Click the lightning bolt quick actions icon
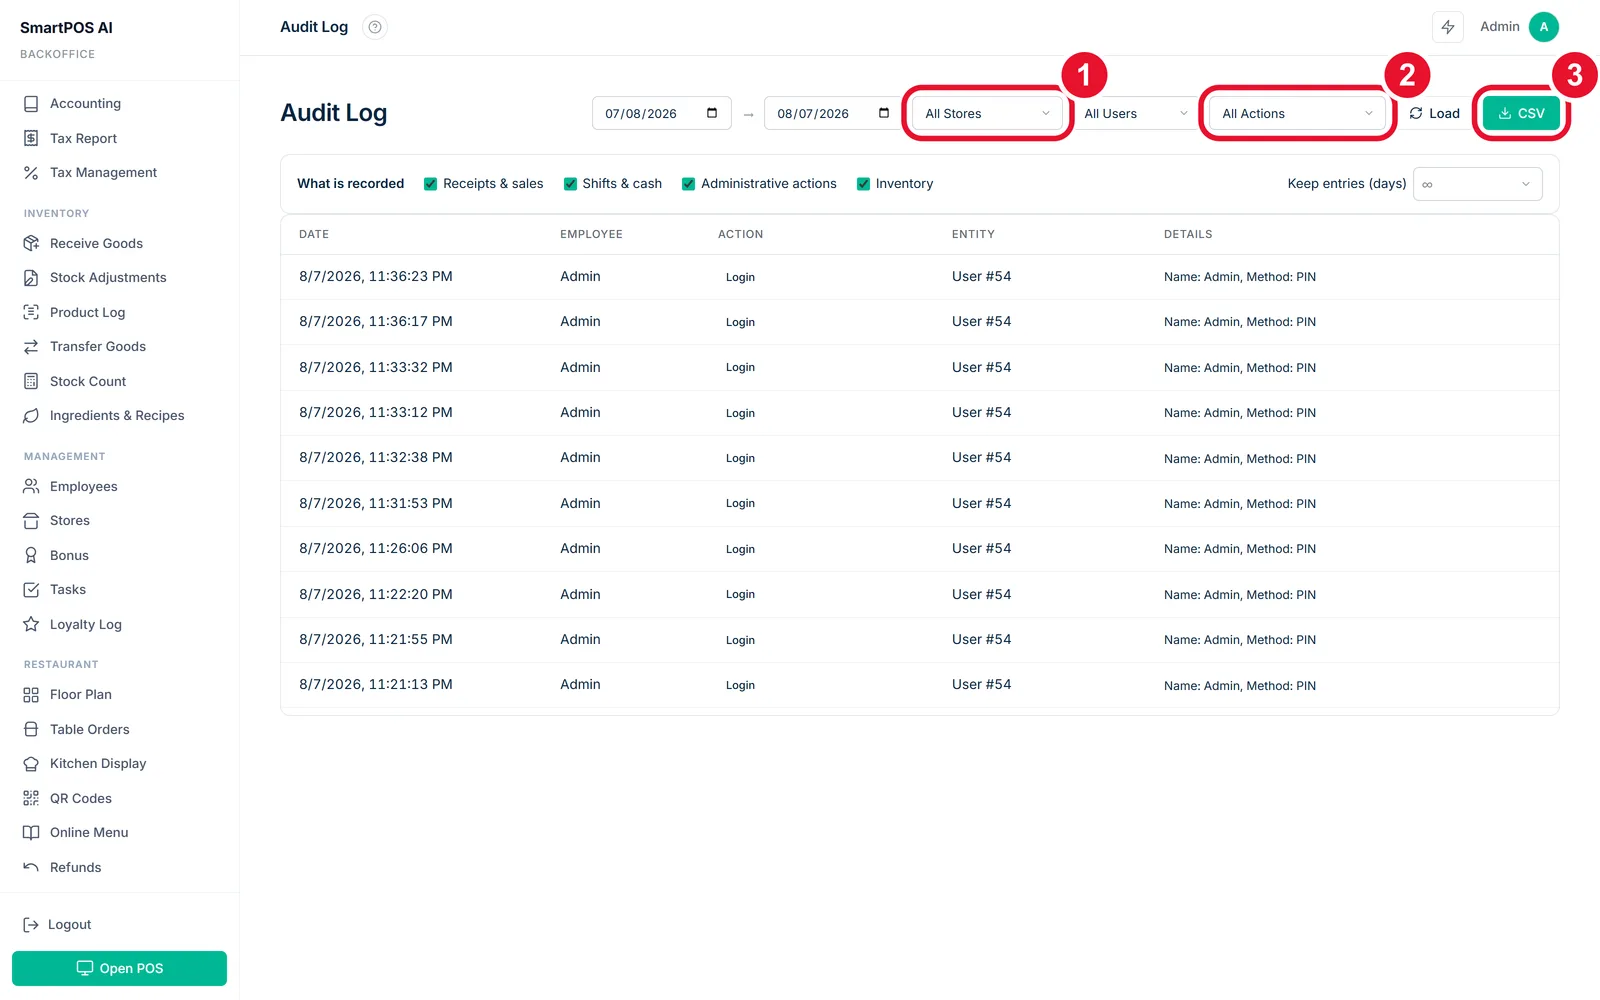 (x=1448, y=27)
